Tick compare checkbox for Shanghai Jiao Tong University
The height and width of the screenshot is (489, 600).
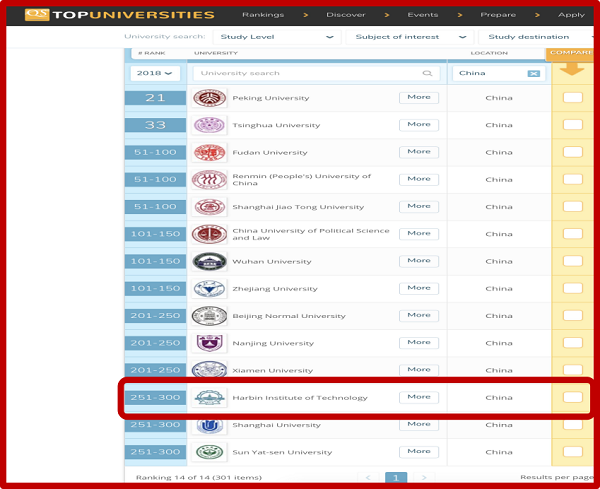pyautogui.click(x=573, y=206)
